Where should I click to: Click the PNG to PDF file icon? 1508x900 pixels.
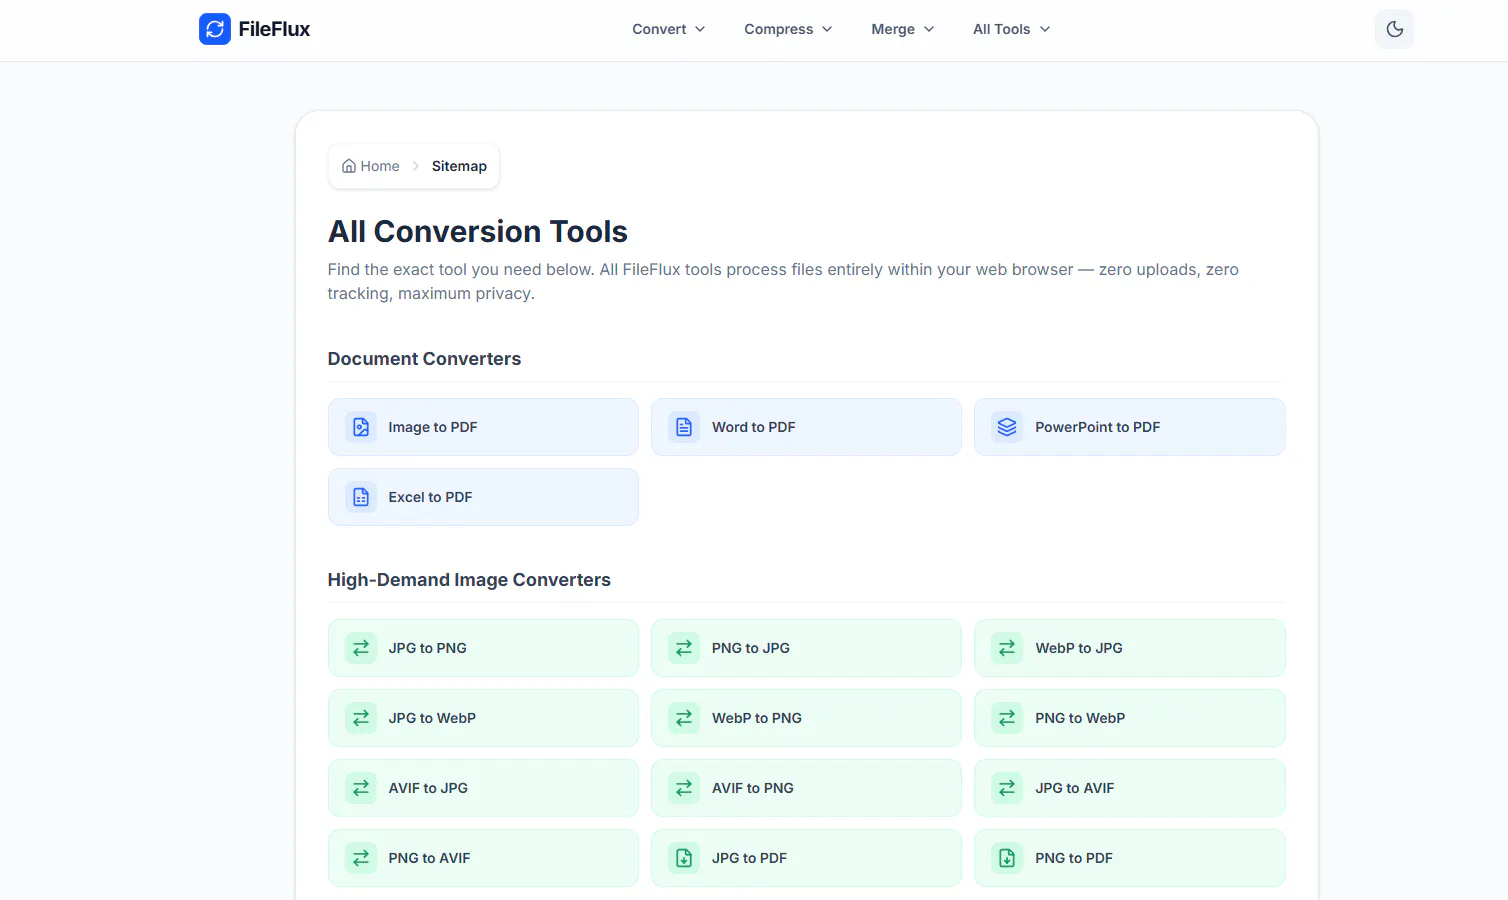1007,858
